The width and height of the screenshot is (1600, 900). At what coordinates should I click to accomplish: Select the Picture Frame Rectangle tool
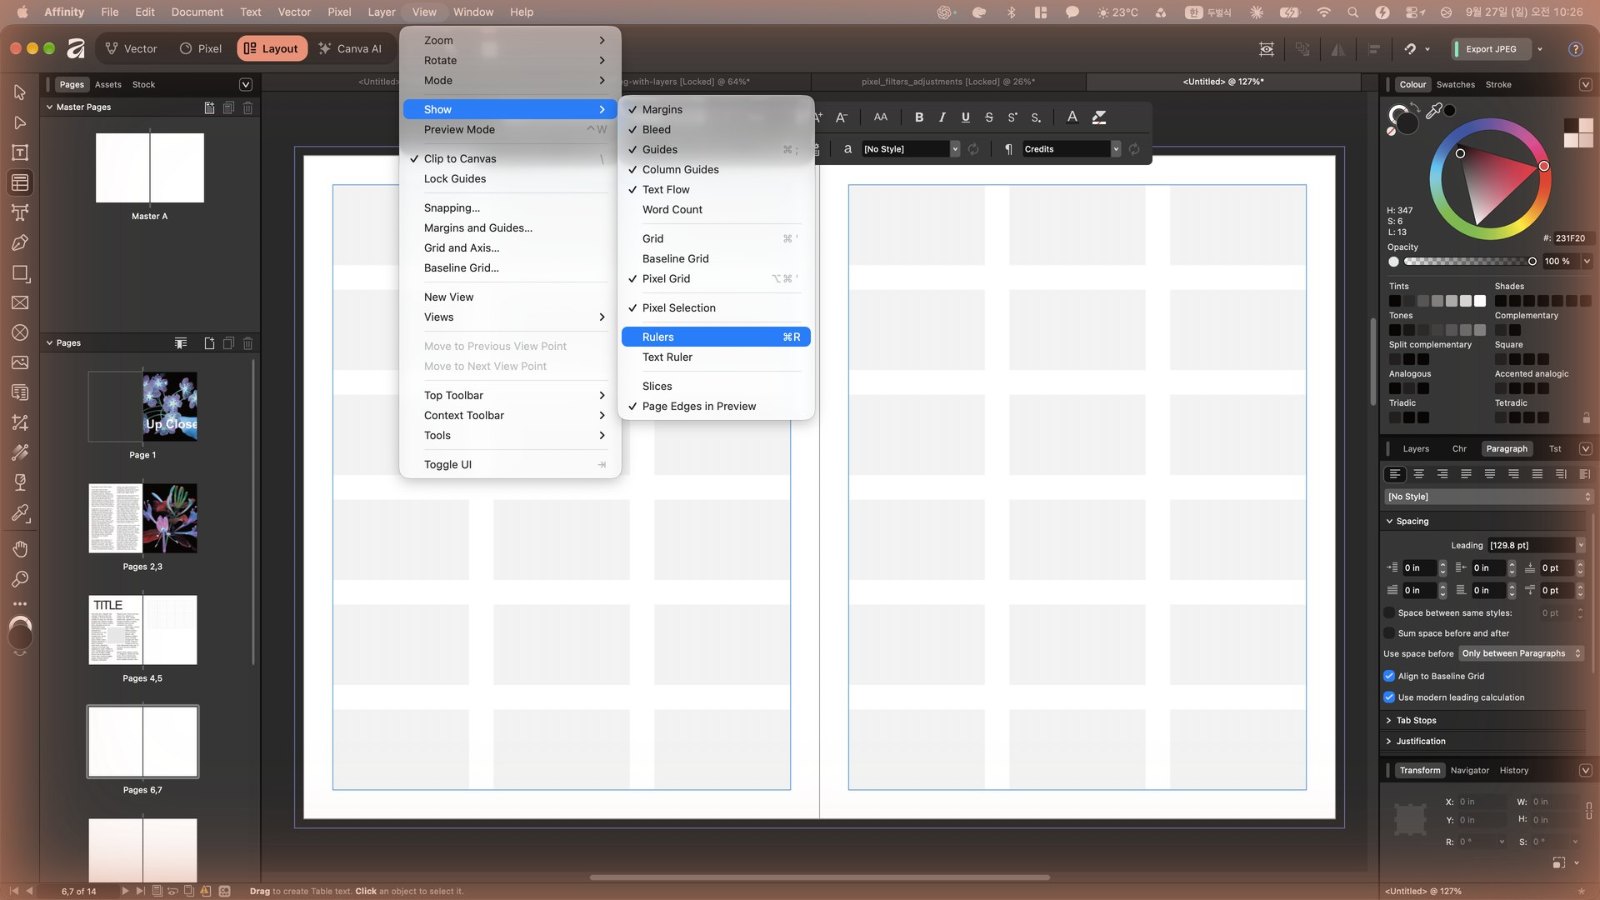click(x=20, y=302)
